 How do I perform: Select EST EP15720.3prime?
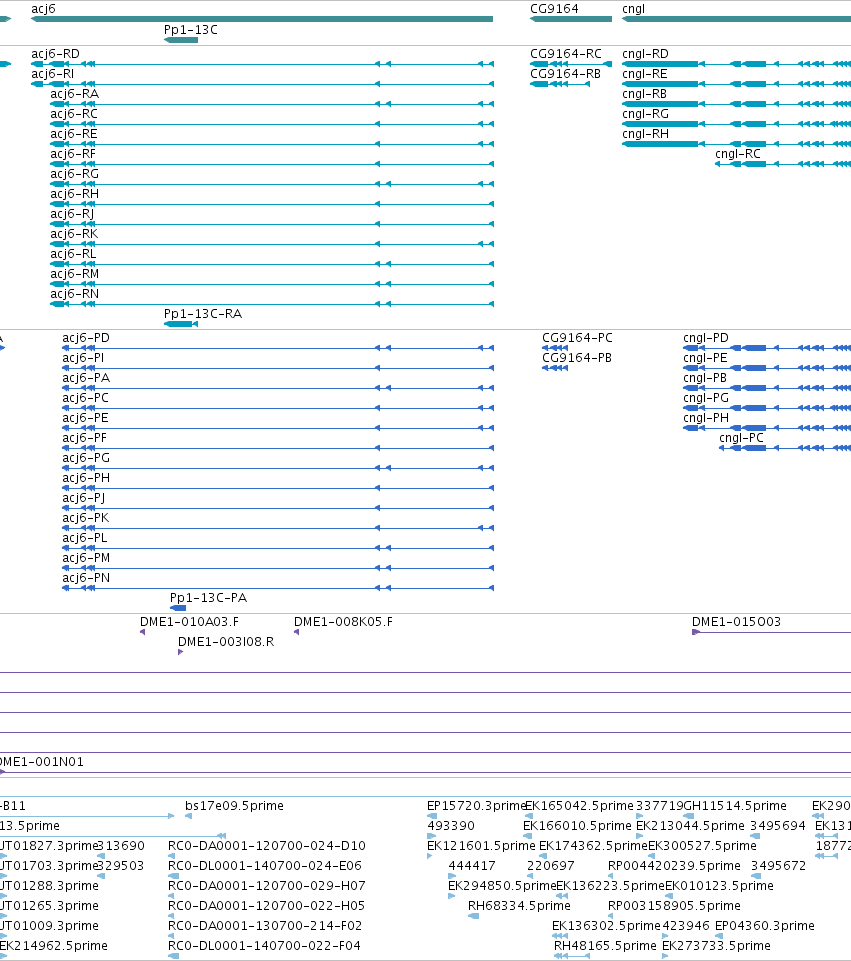(x=476, y=806)
